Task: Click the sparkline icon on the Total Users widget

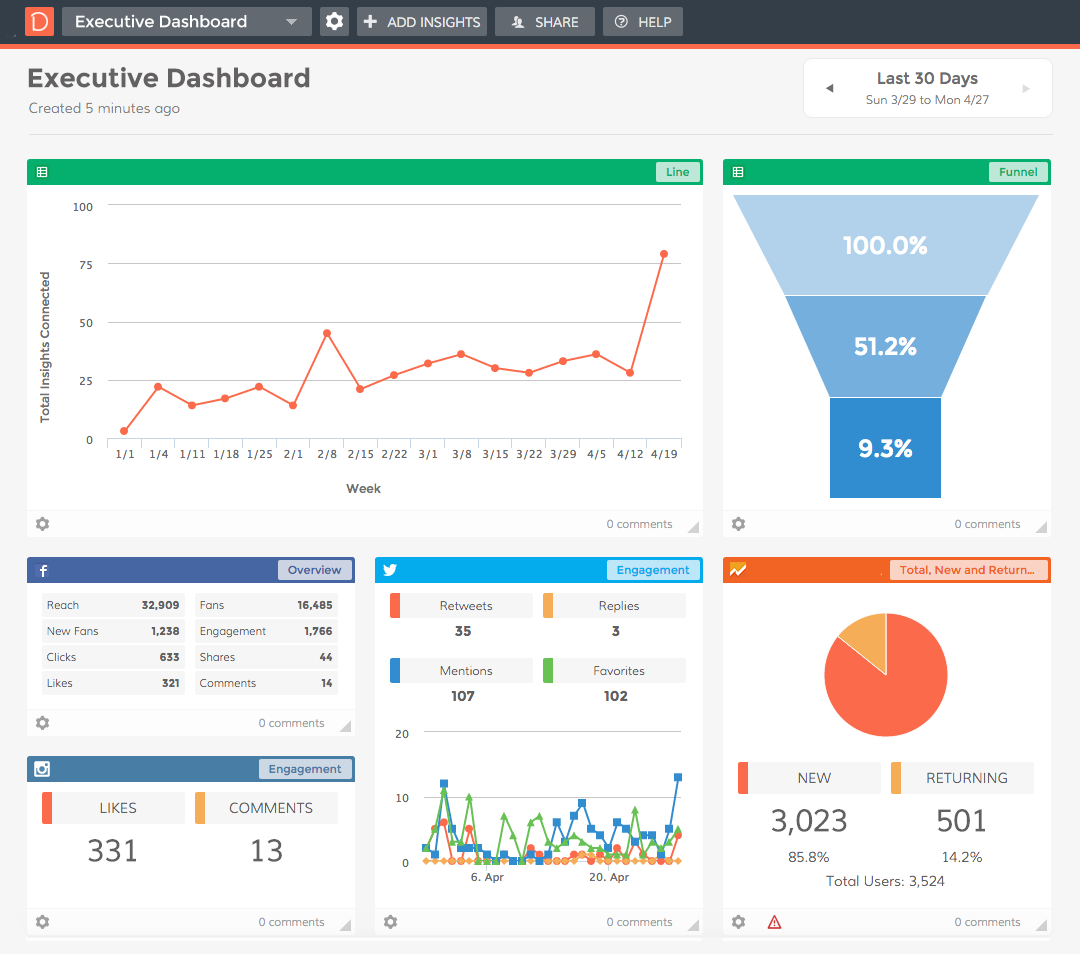Action: 737,569
